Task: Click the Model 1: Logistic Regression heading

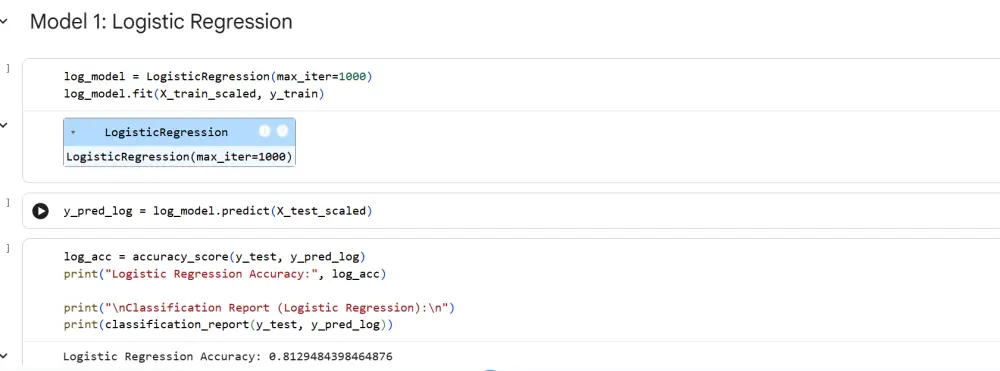Action: pos(161,22)
